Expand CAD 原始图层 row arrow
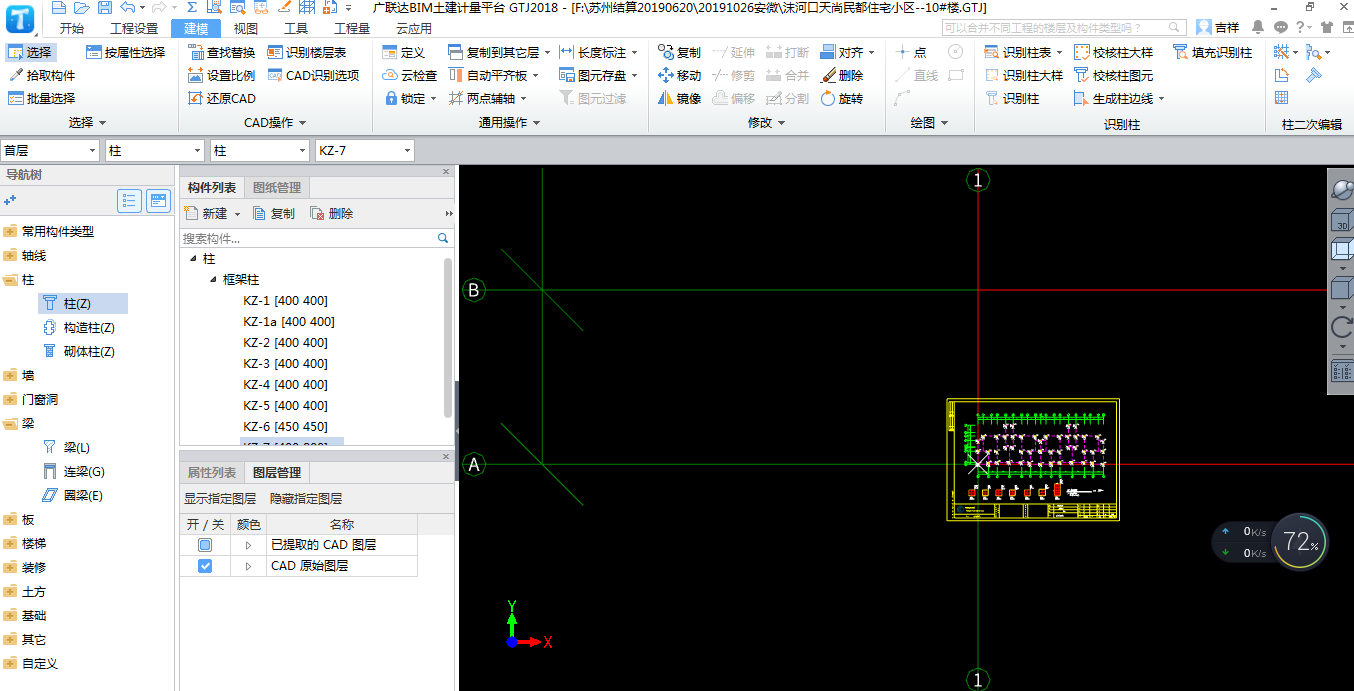This screenshot has width=1354, height=691. [x=248, y=566]
